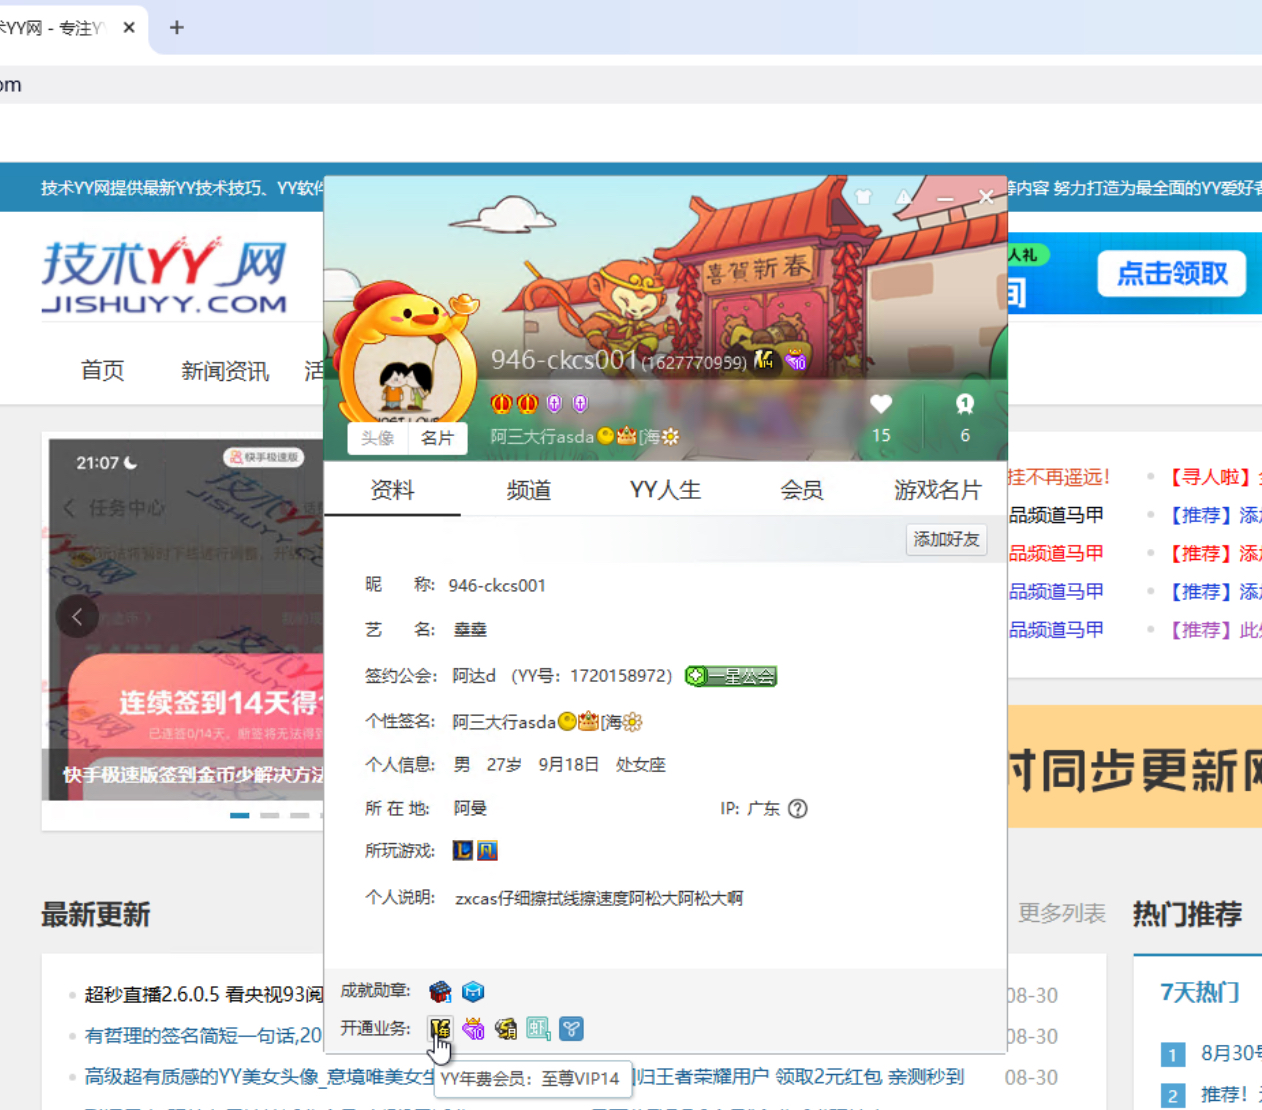Image resolution: width=1262 pixels, height=1110 pixels.
Task: Click the teal 虾 service icon
Action: click(x=539, y=1028)
